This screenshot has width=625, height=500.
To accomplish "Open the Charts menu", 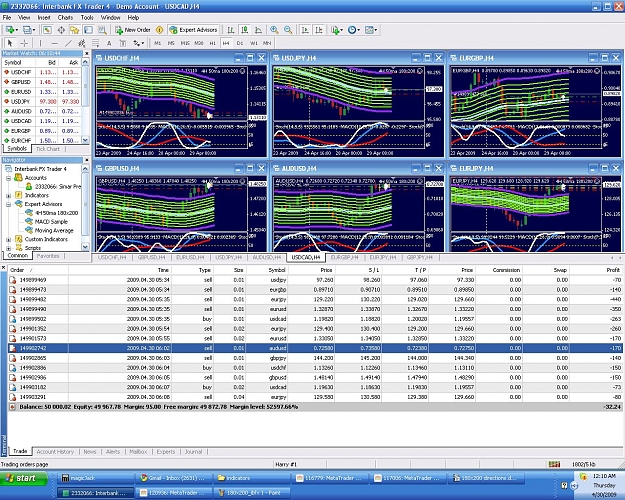I will tap(65, 18).
